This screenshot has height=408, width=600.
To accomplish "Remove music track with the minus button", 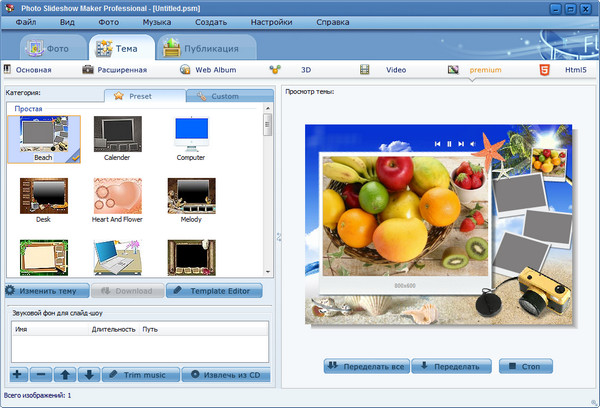I will click(41, 374).
